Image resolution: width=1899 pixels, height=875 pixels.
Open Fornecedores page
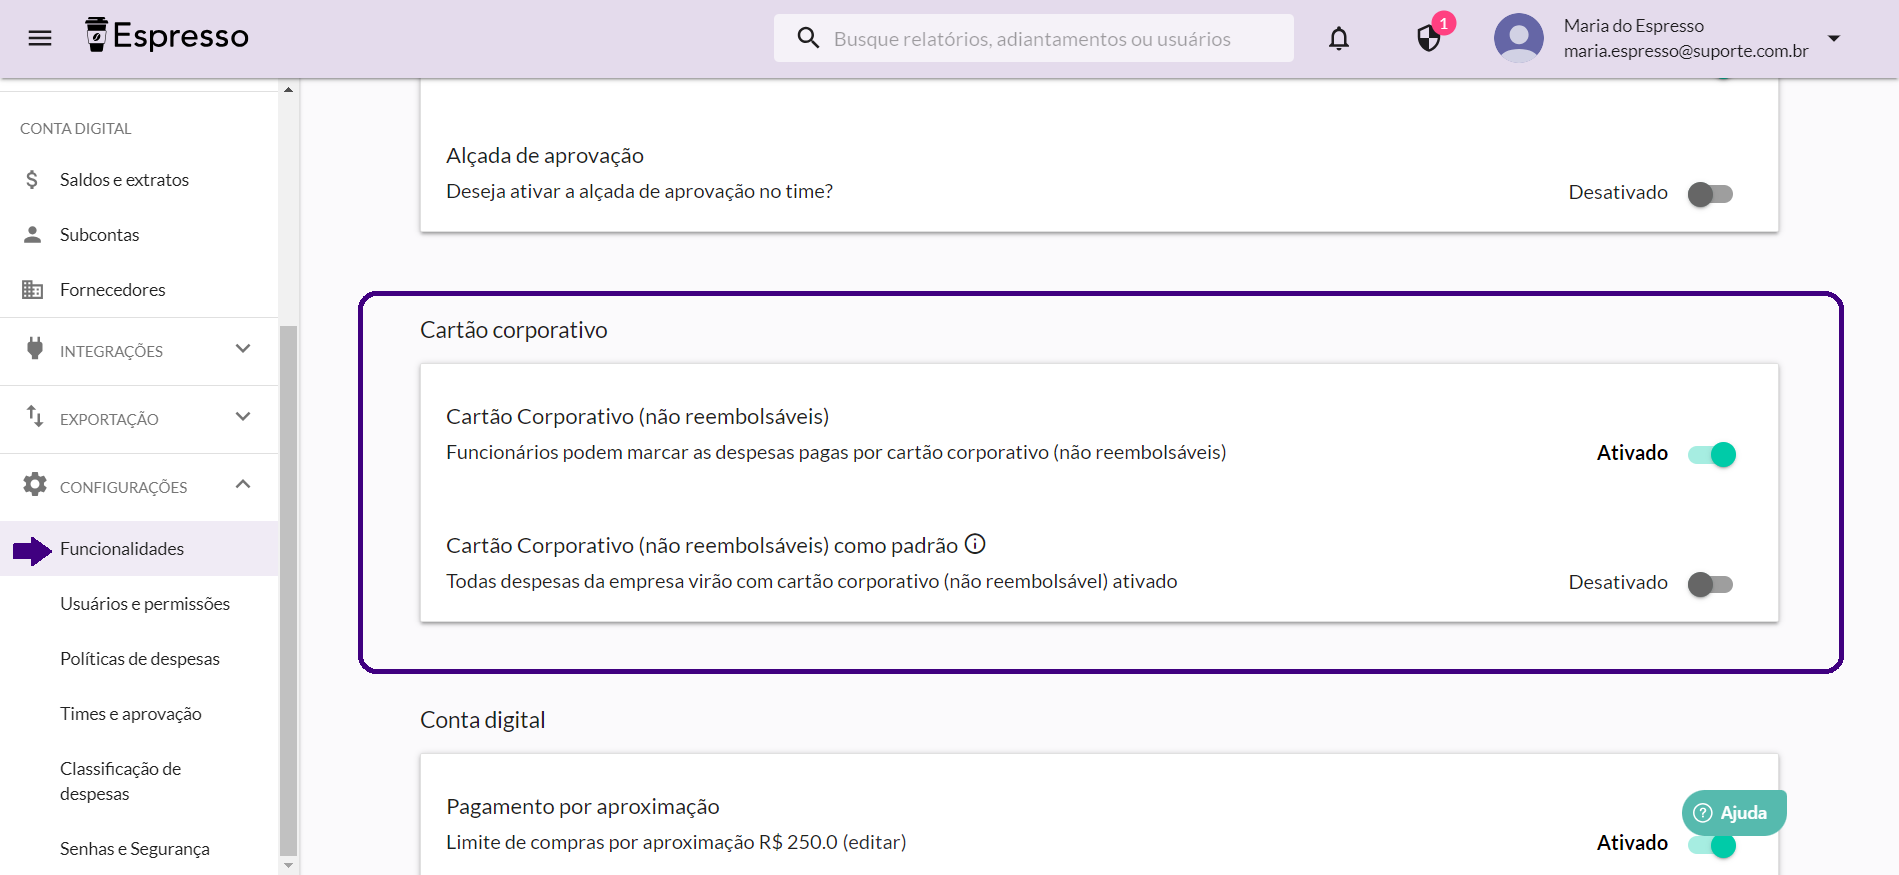point(113,290)
